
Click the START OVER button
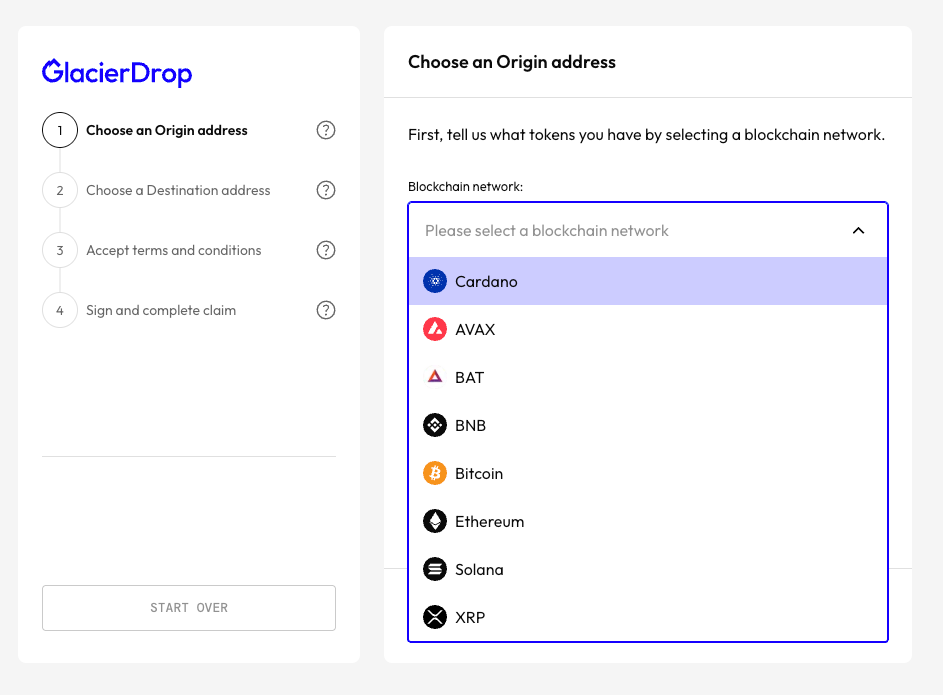189,608
